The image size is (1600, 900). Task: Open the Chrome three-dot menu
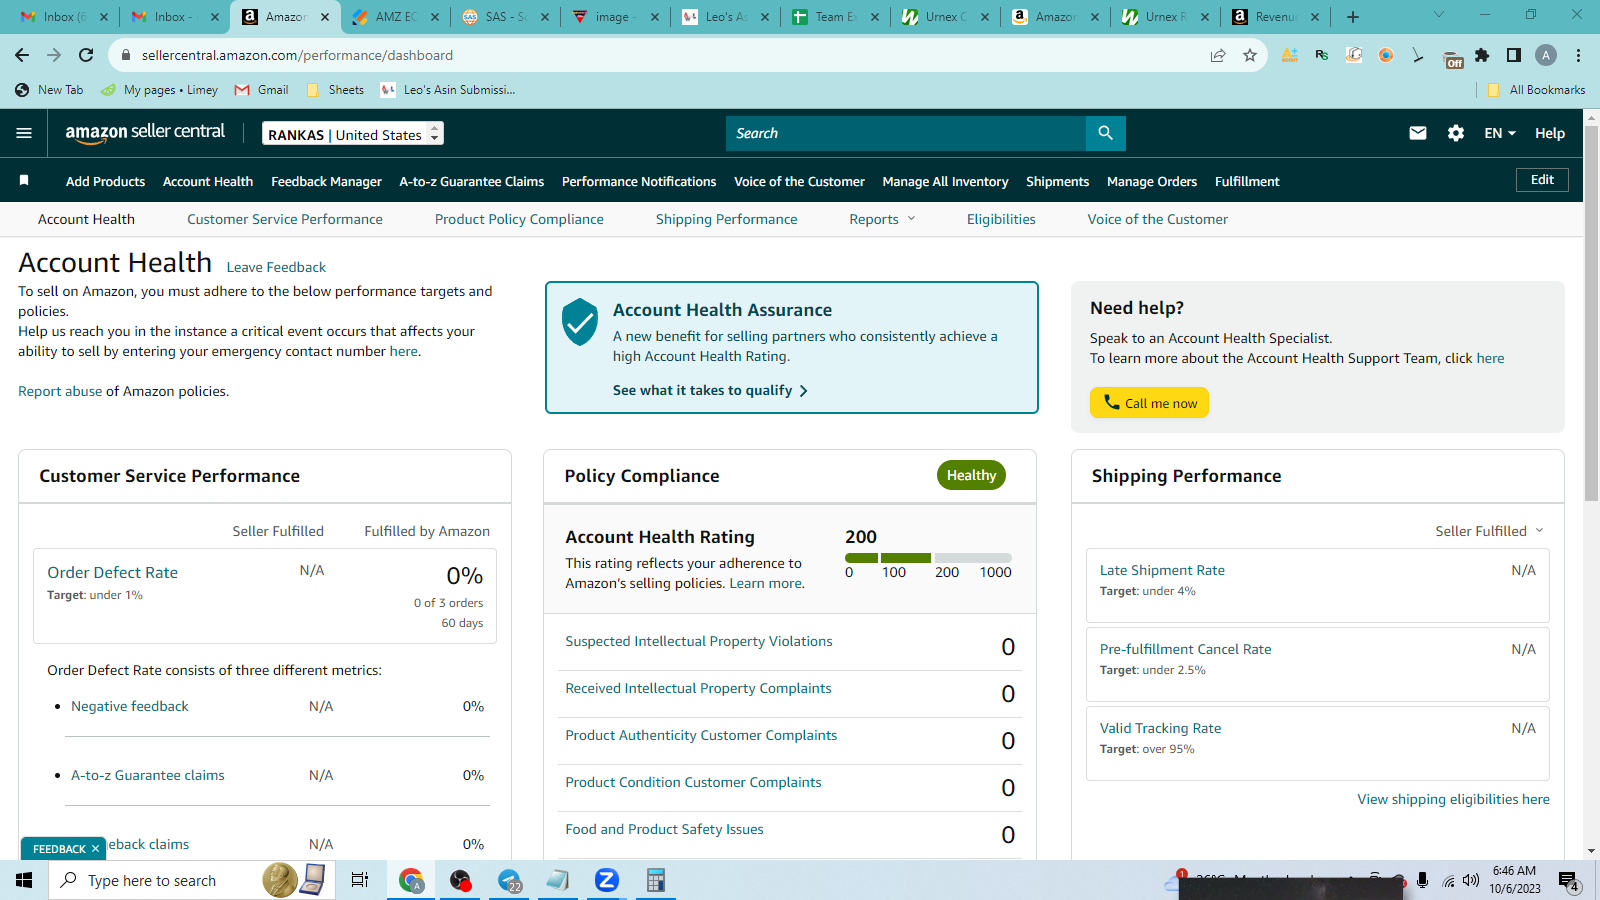click(x=1578, y=55)
